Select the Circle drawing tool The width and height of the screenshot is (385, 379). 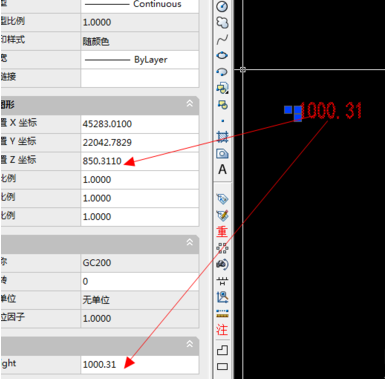pyautogui.click(x=222, y=6)
